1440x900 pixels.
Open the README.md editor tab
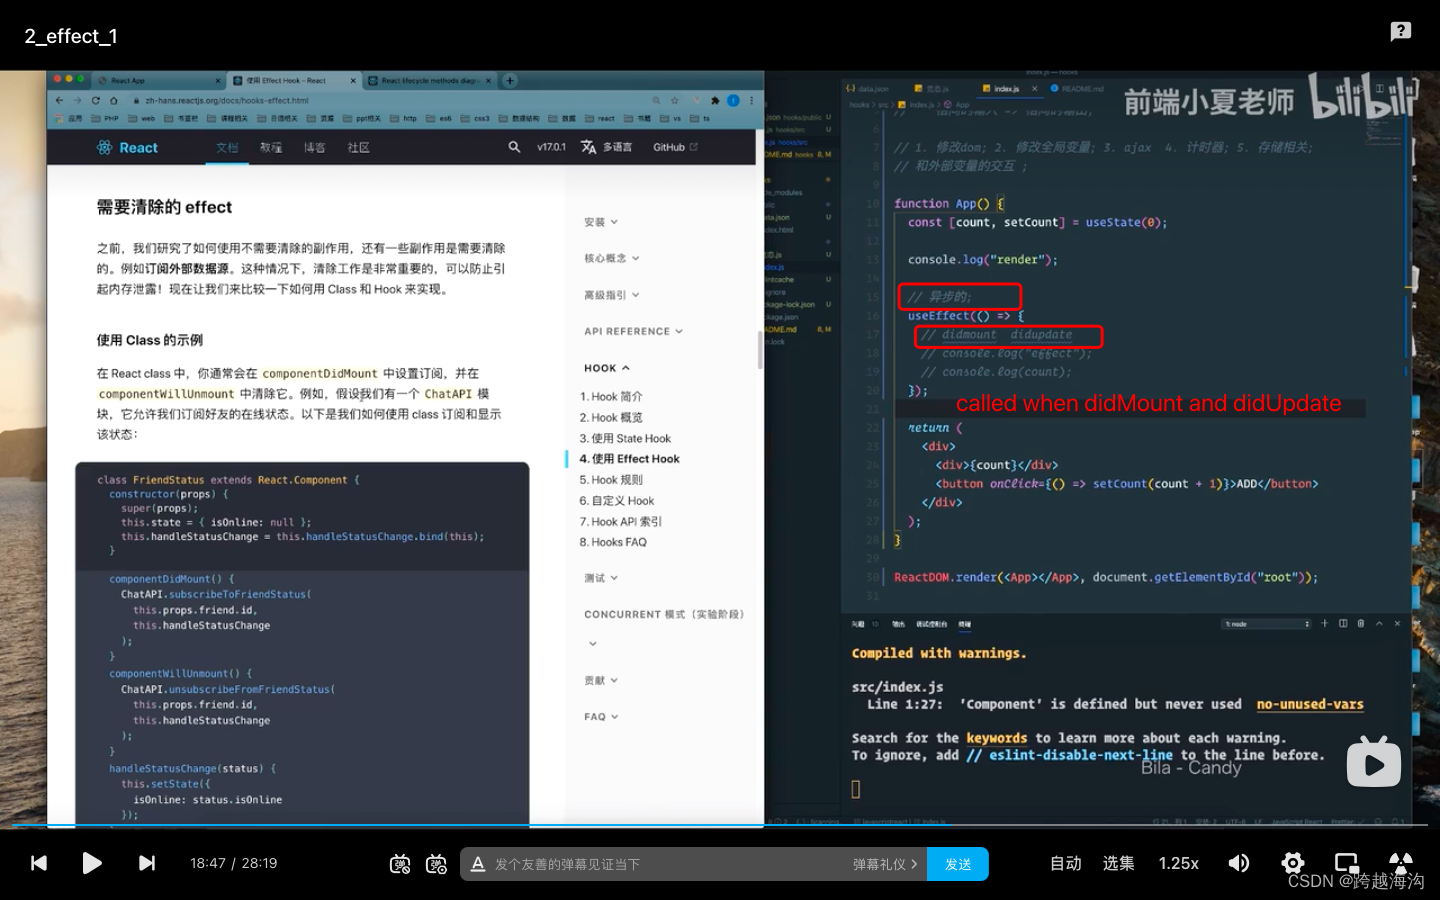1077,89
